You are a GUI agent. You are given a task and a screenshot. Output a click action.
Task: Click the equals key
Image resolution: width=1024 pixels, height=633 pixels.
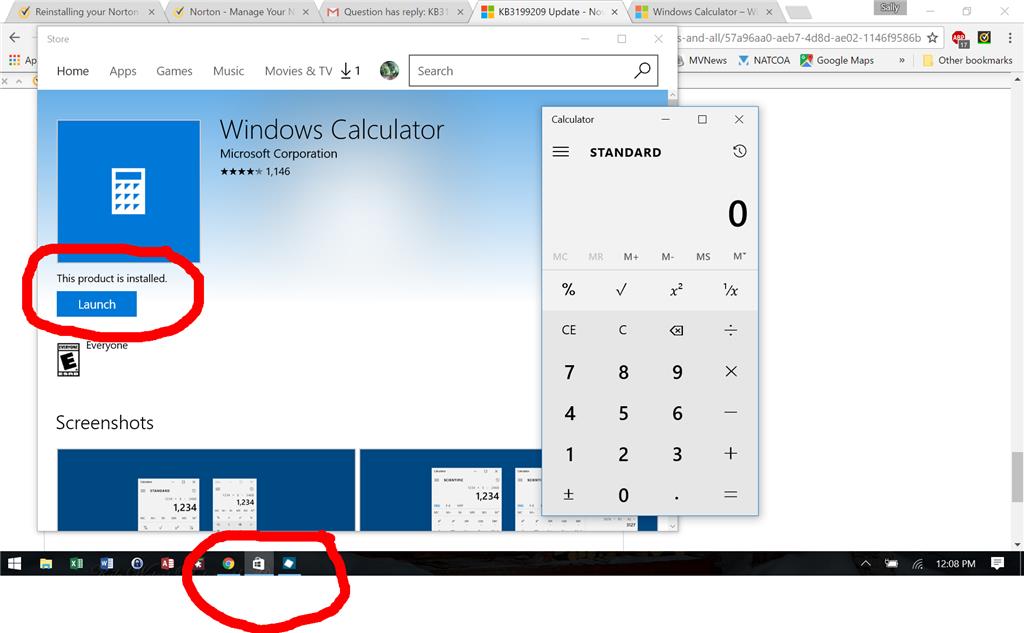coord(731,495)
